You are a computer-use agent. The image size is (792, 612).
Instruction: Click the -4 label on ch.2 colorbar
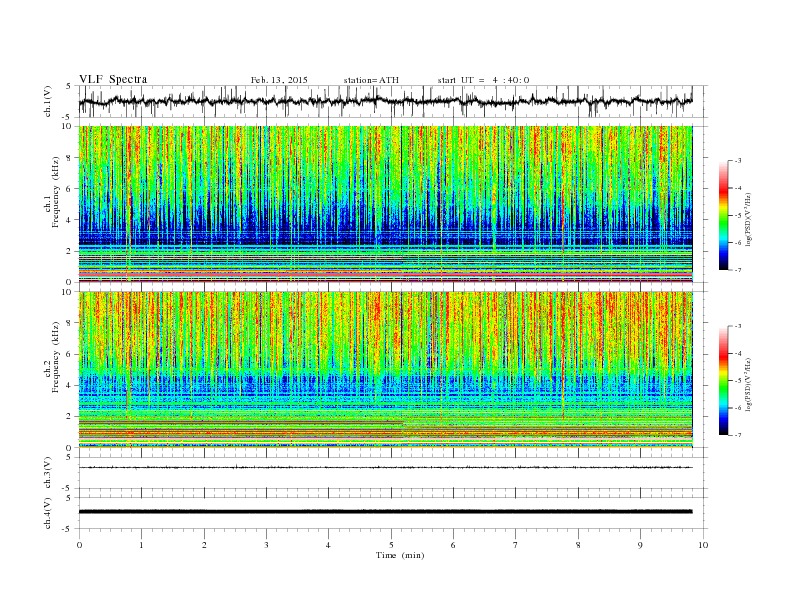tap(738, 353)
